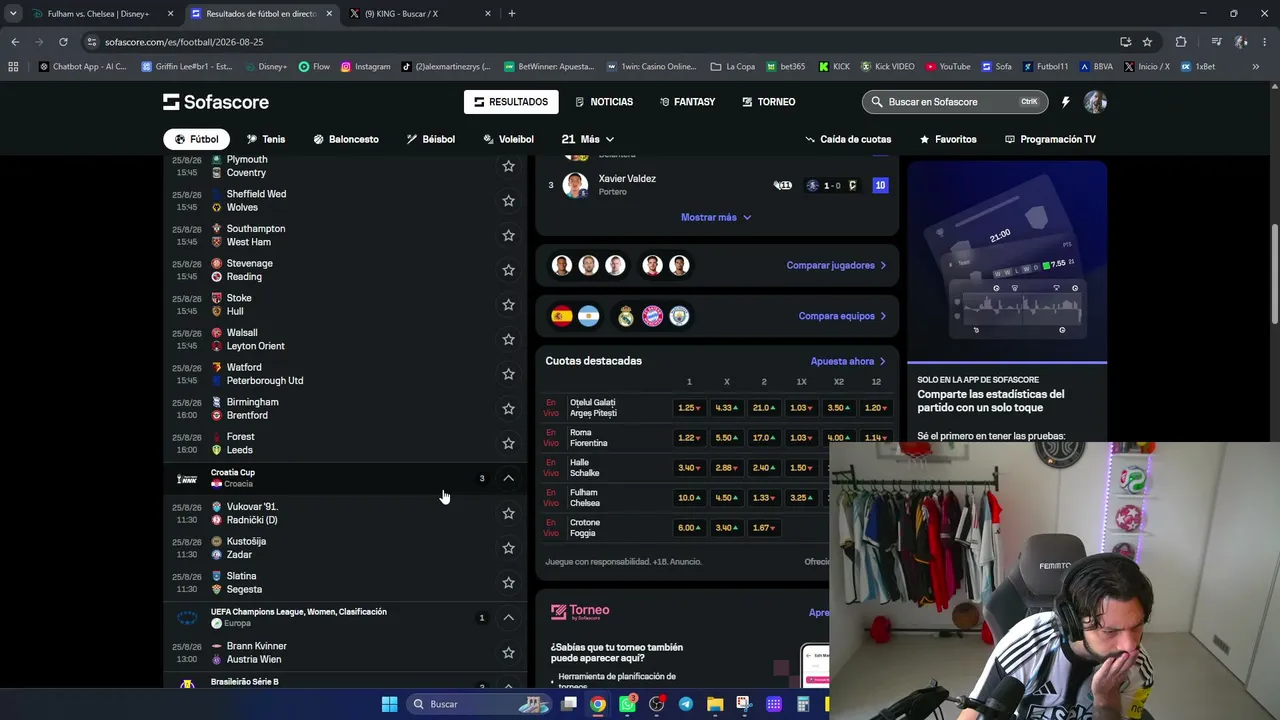This screenshot has height=720, width=1280.
Task: Switch to the FANTASY tab
Action: 687,102
